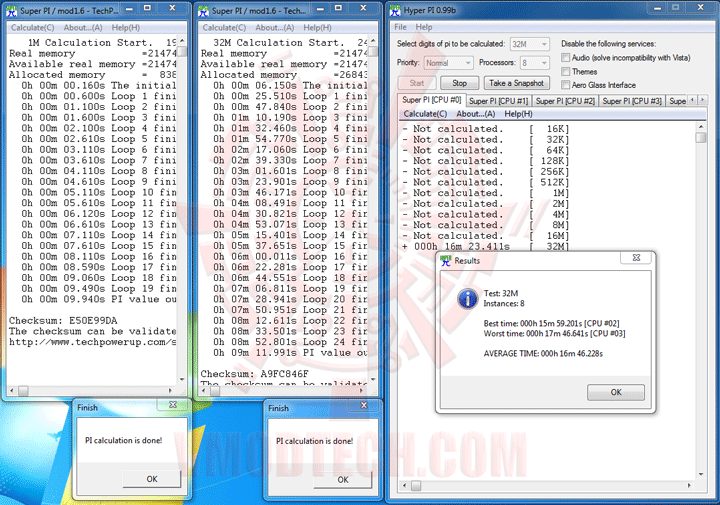Click the techpowerup.com URL line
Image resolution: width=720 pixels, height=505 pixels.
tap(92, 342)
